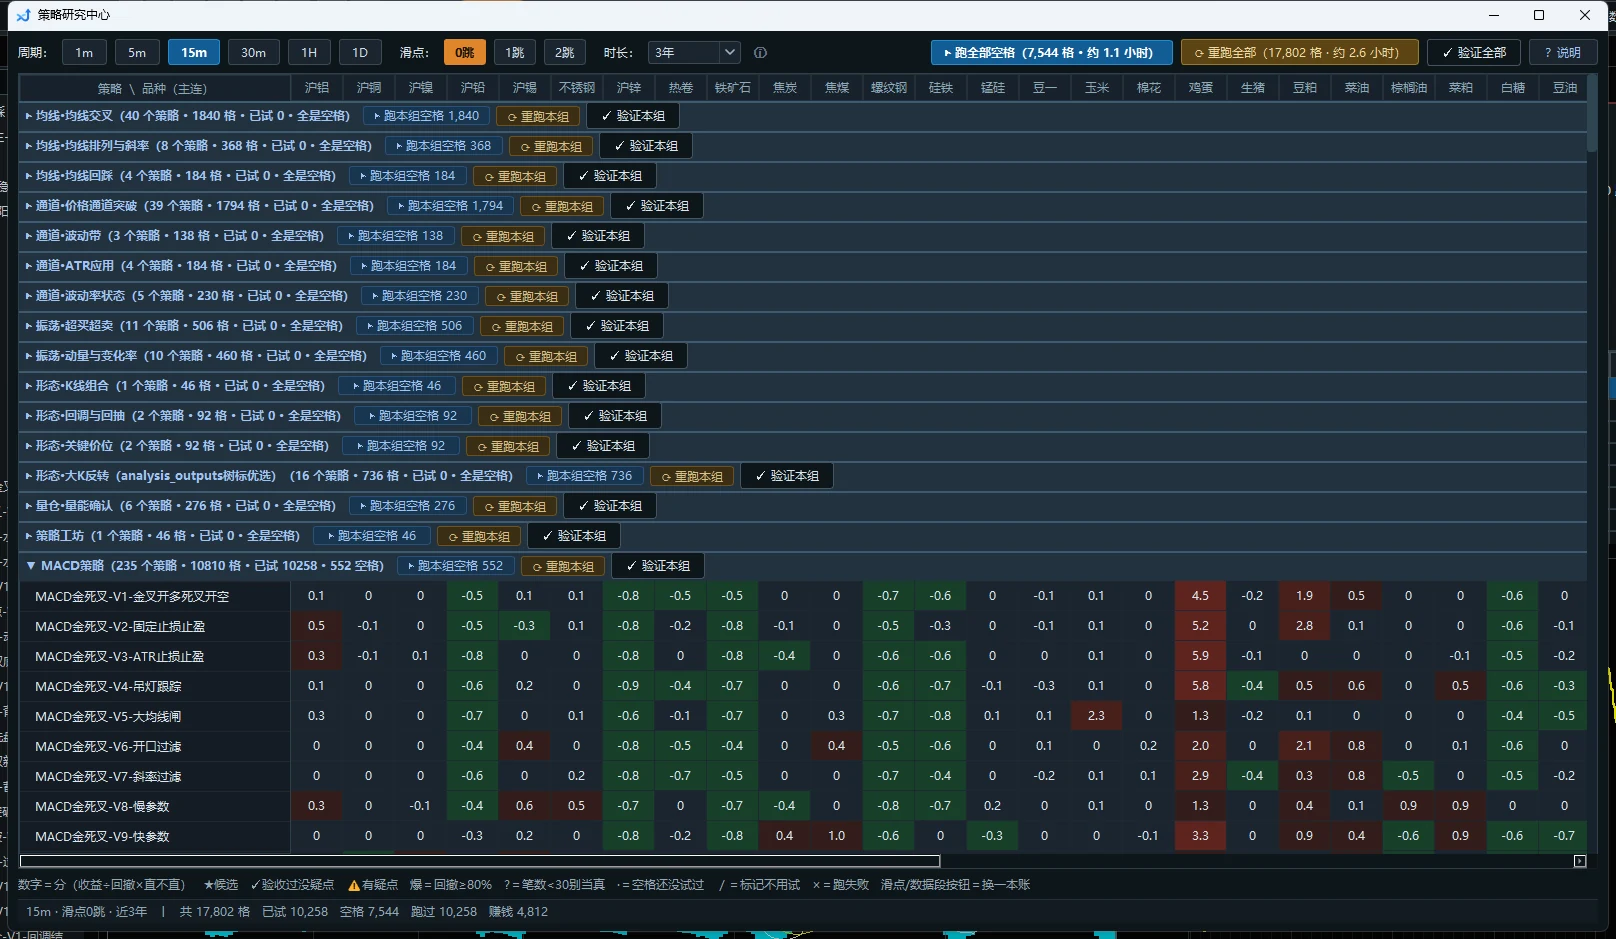1616x939 pixels.
Task: Select the 1m period toggle
Action: click(84, 52)
